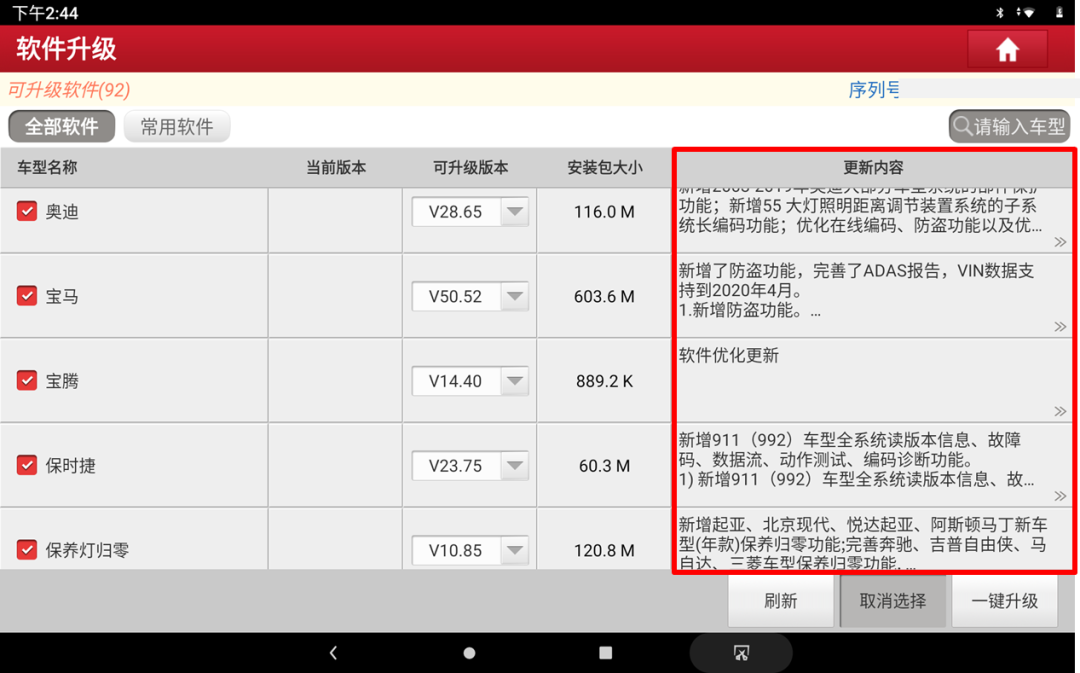Image resolution: width=1080 pixels, height=673 pixels.
Task: Open version dropdown V14.40 for 宝腾
Action: 470,381
